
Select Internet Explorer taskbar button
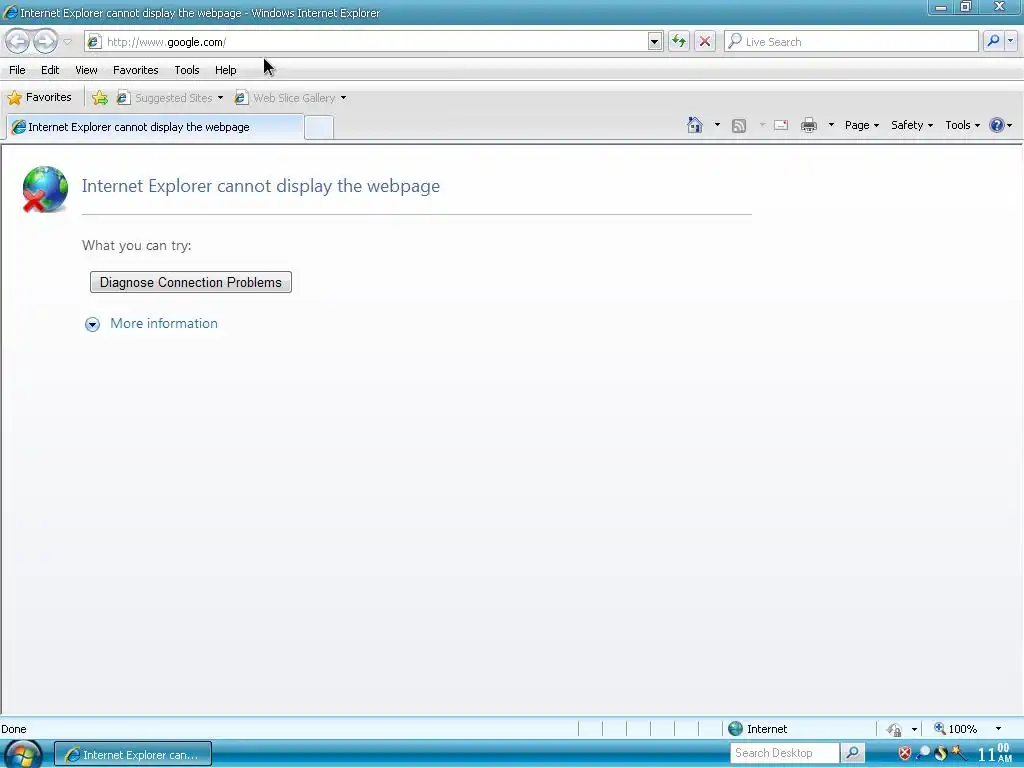(x=133, y=755)
